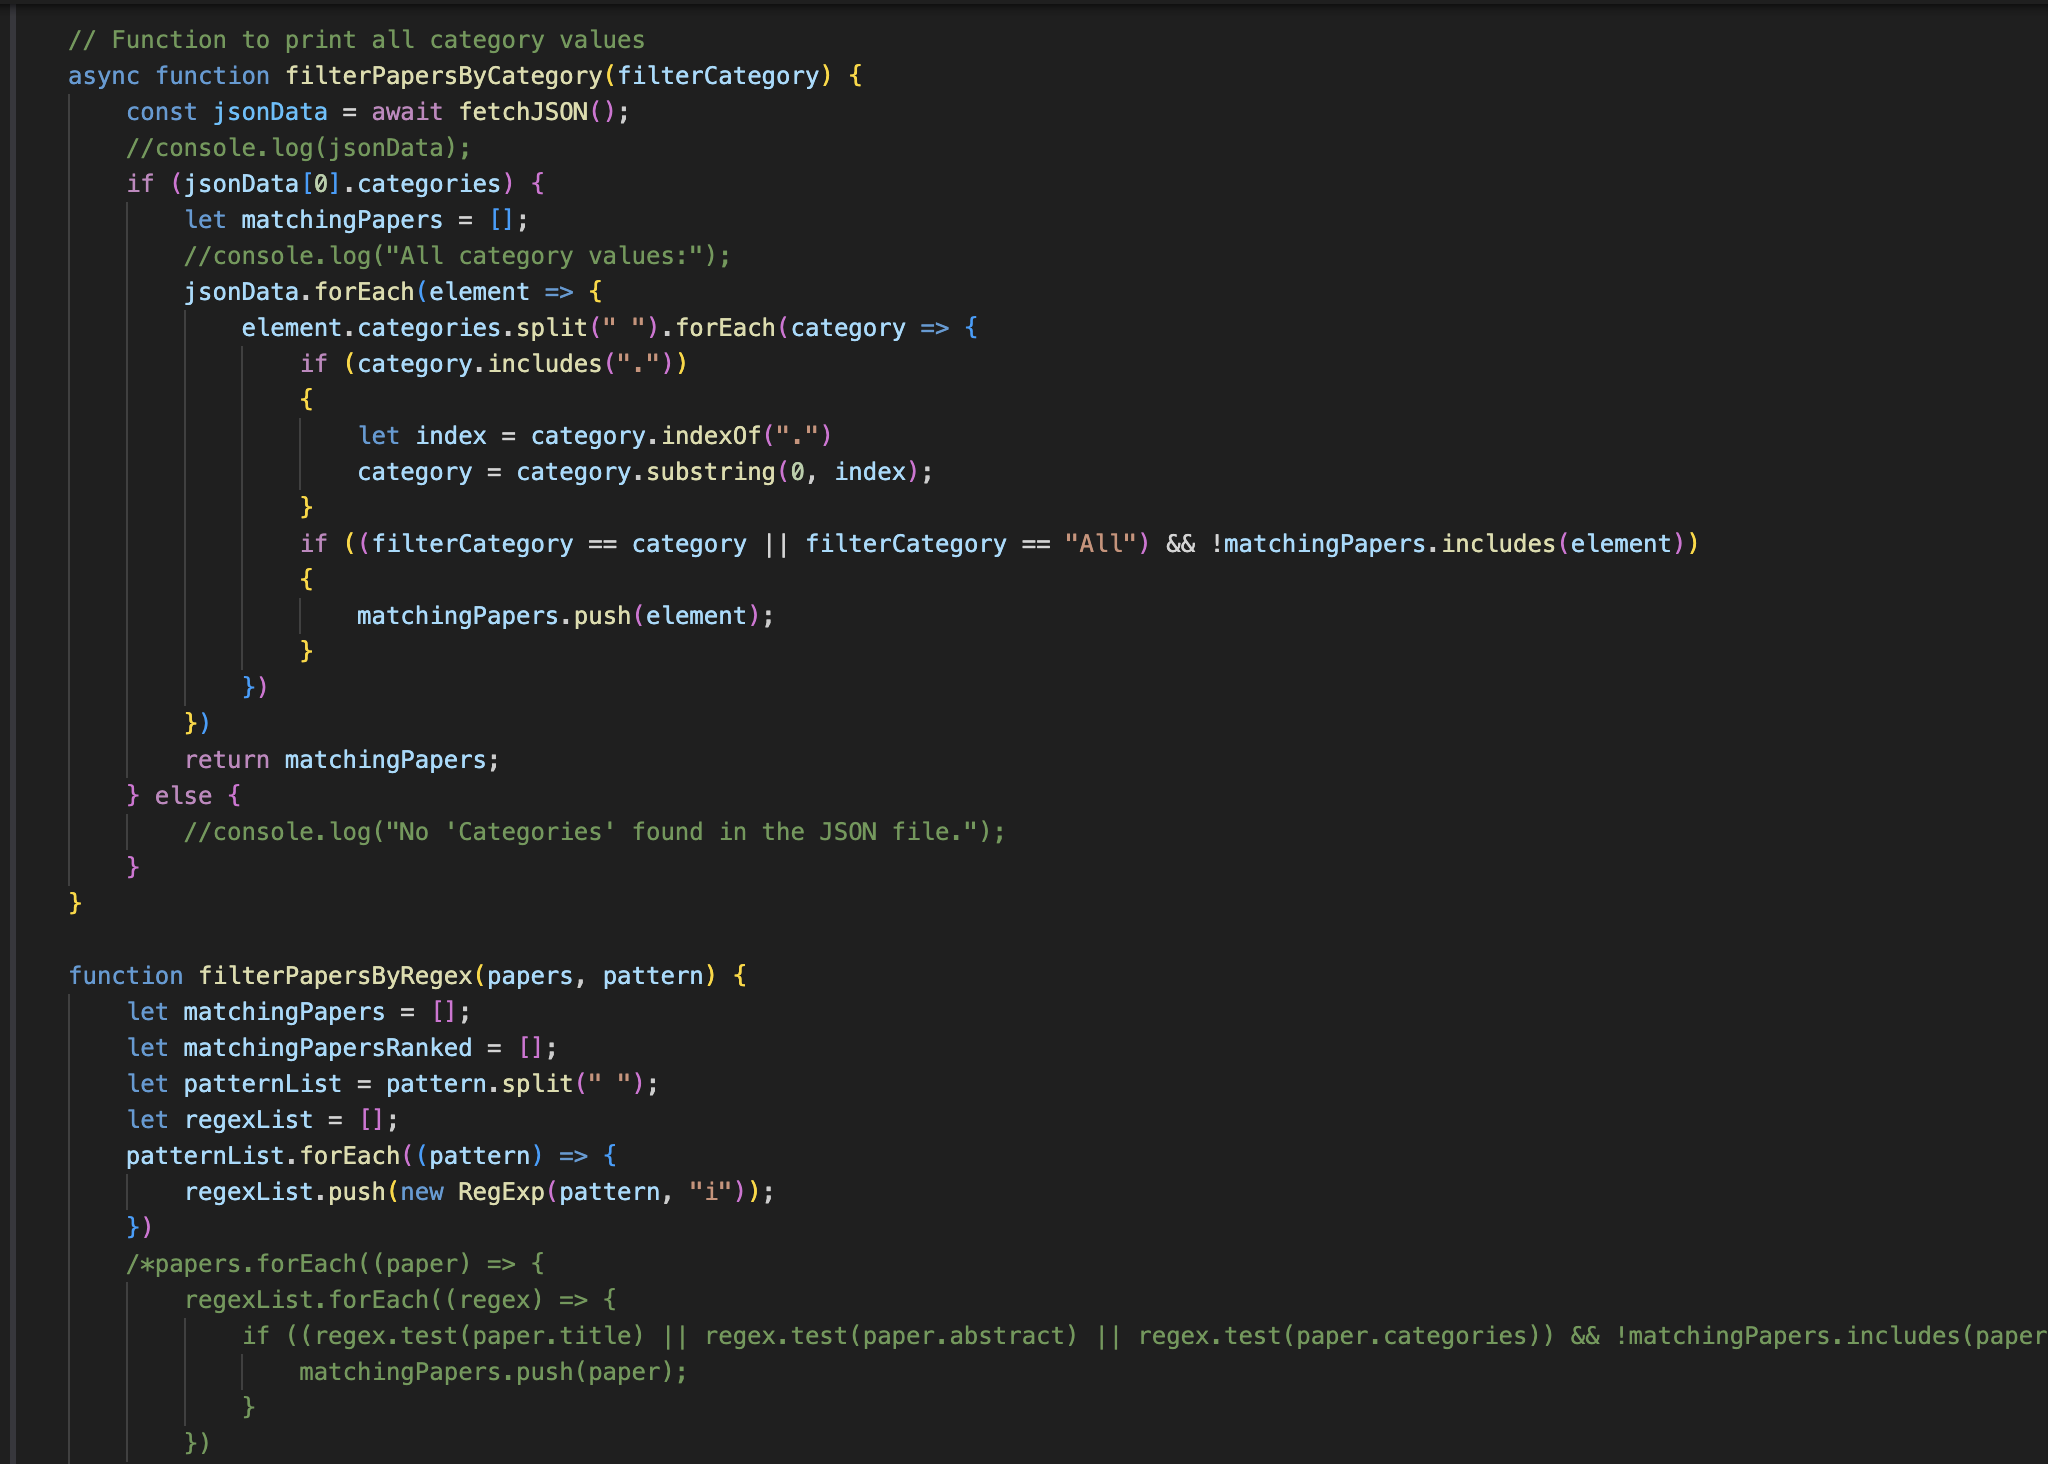2048x1464 pixels.
Task: Click the jsonData[0].categories condition
Action: coord(342,184)
